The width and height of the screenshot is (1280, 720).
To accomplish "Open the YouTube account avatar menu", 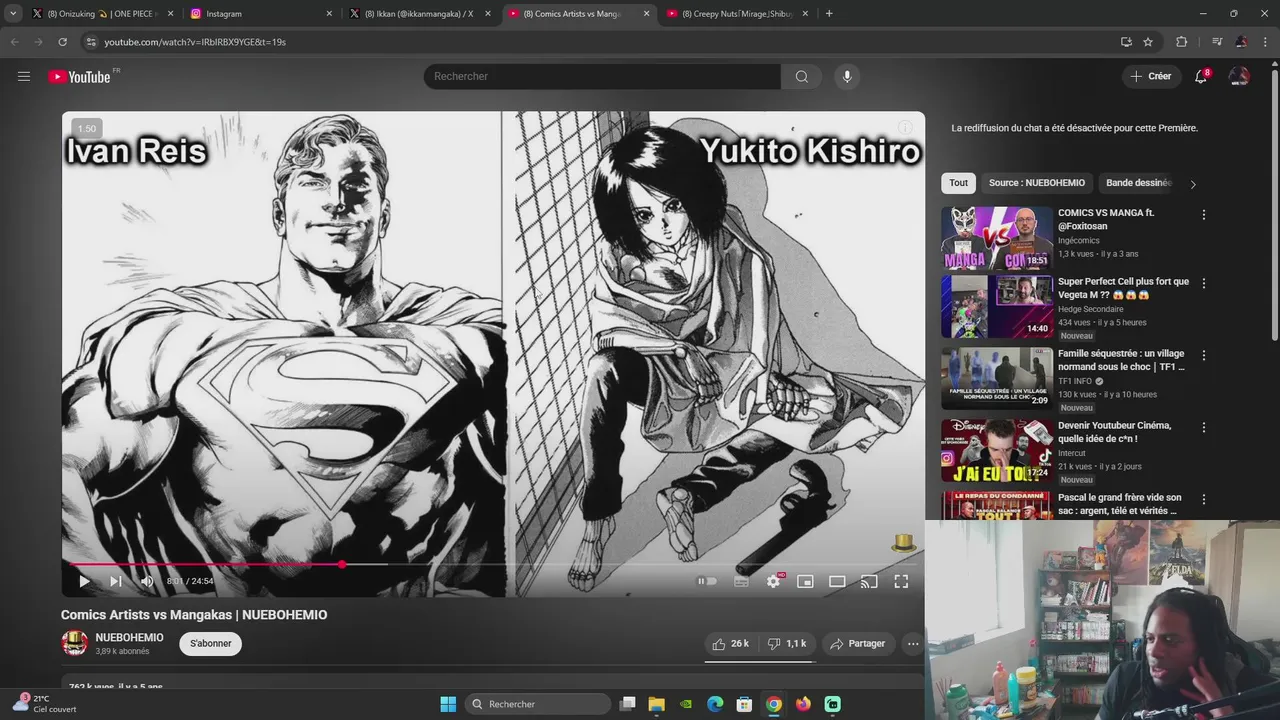I will (1239, 77).
